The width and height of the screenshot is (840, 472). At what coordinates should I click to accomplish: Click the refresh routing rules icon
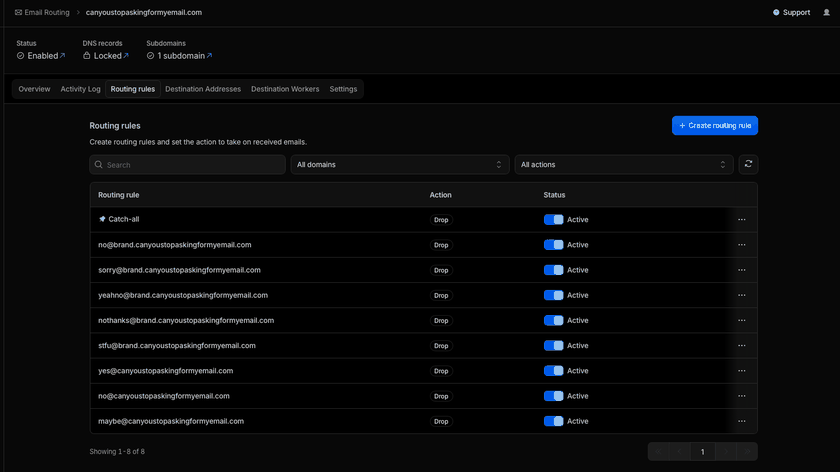click(x=748, y=164)
